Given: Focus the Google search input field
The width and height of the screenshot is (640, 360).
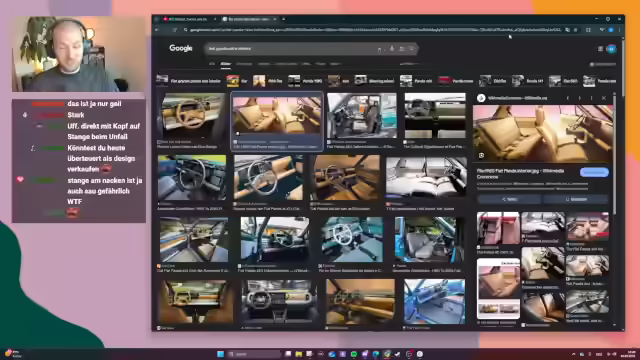Looking at the screenshot, I should (x=292, y=49).
